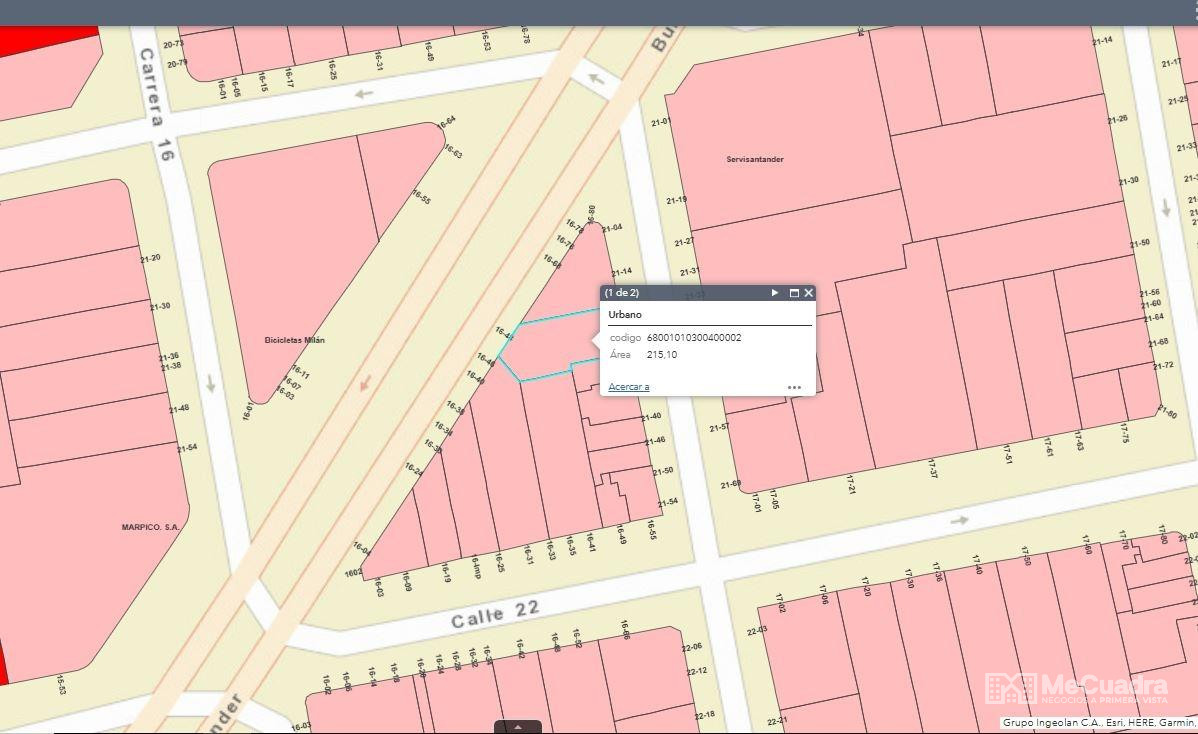Close the Urbano info popup
Viewport: 1198px width, 734px height.
809,293
